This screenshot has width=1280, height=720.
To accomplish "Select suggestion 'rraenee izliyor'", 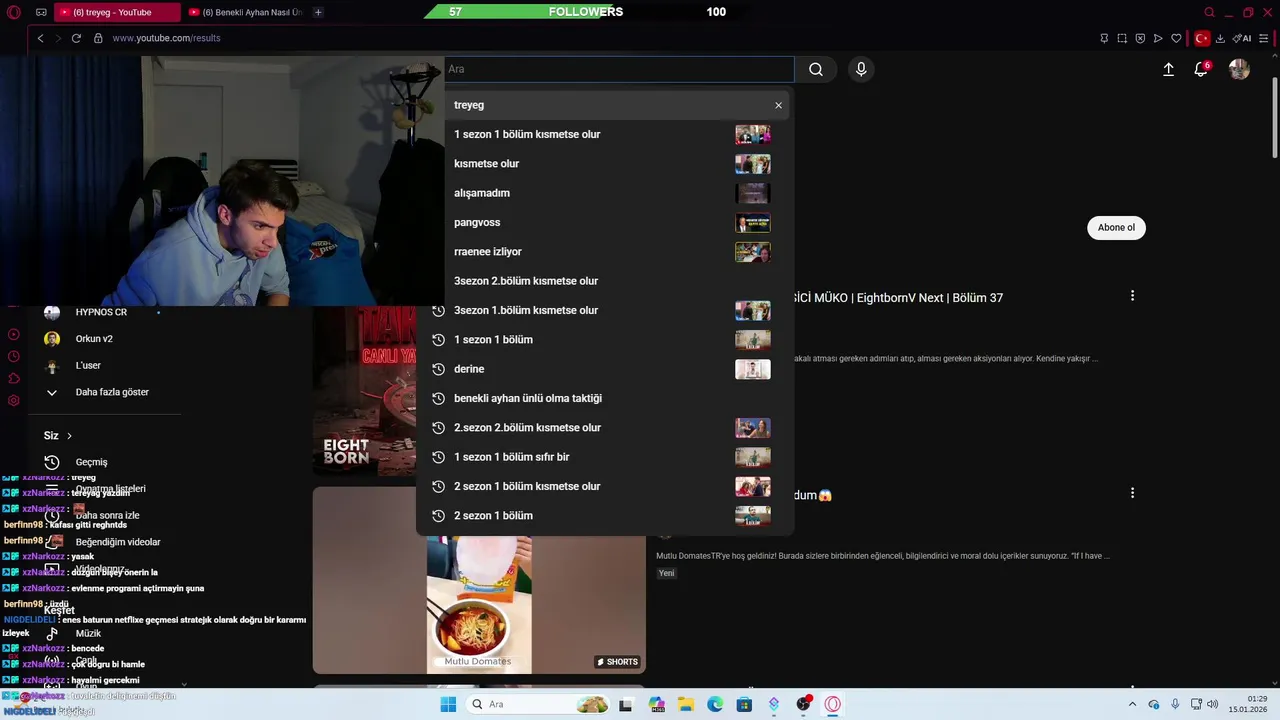I will point(605,251).
